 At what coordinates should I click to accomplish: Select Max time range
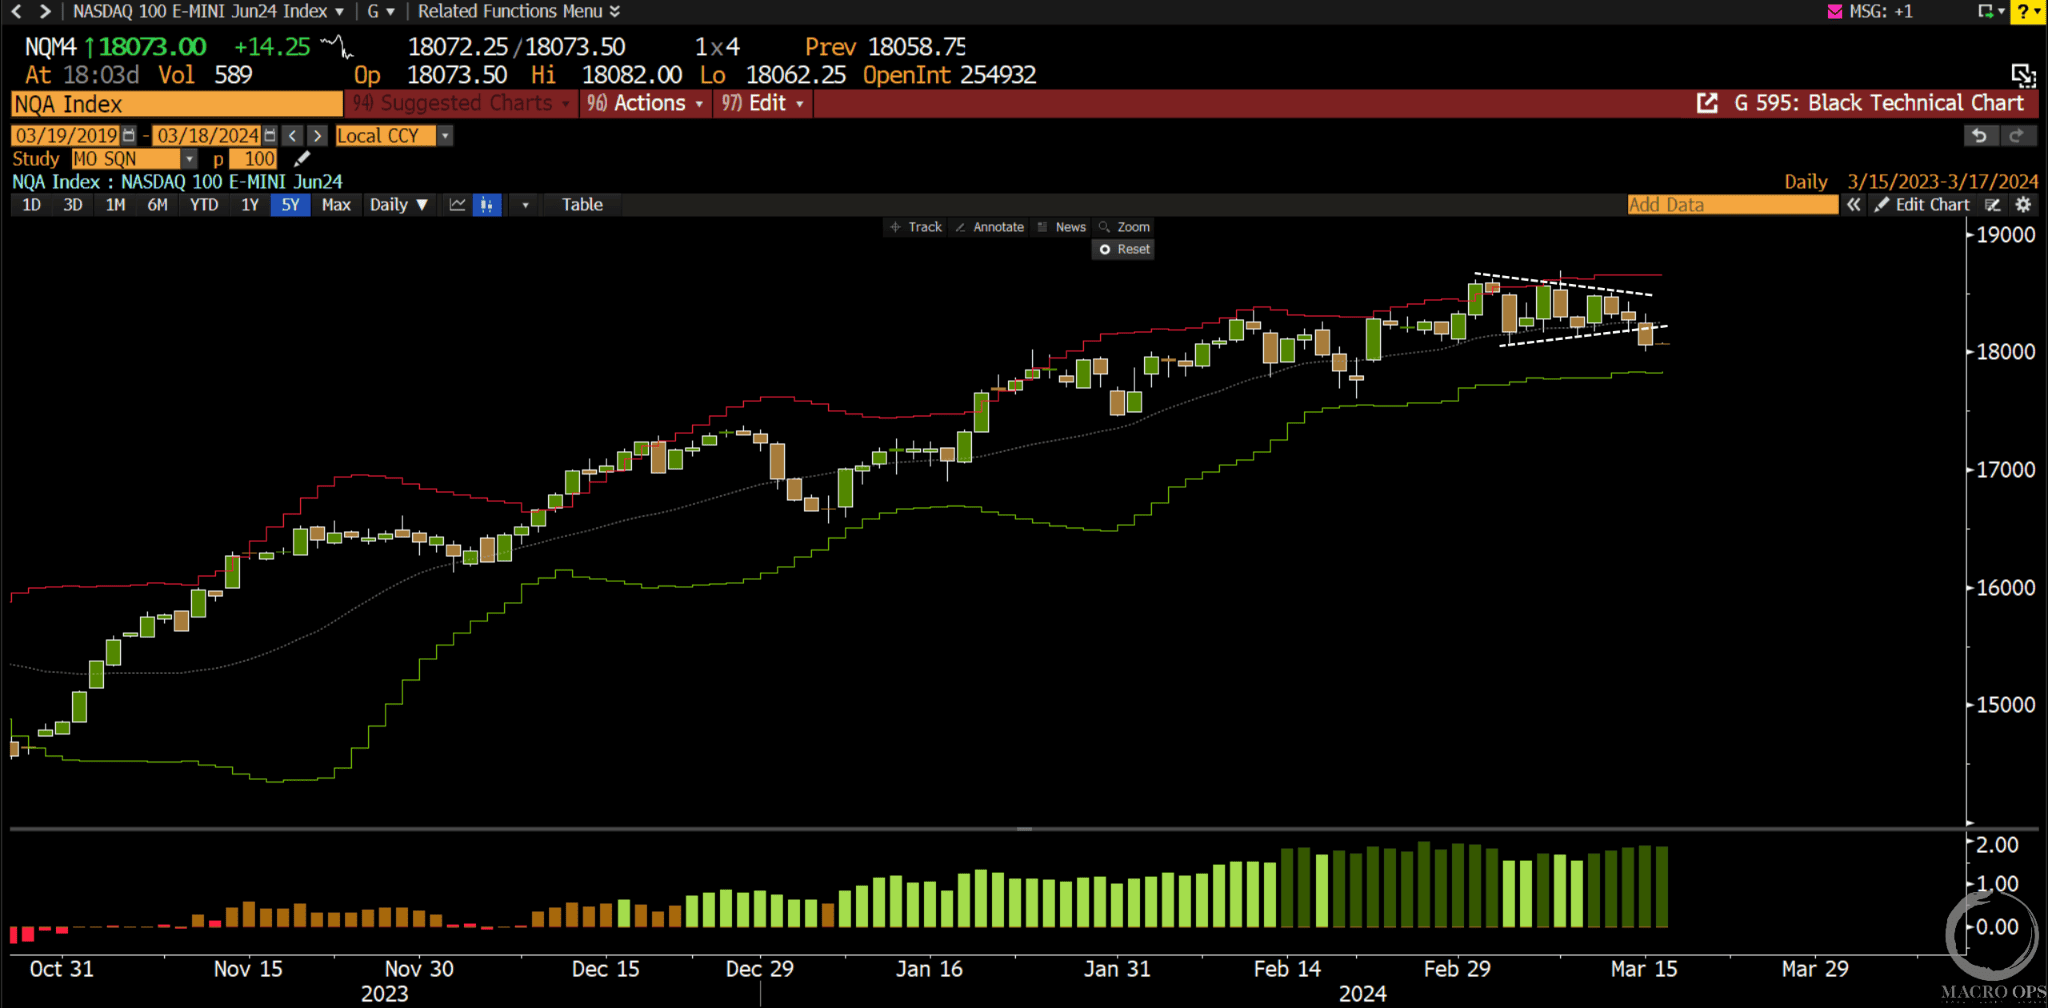(x=336, y=204)
